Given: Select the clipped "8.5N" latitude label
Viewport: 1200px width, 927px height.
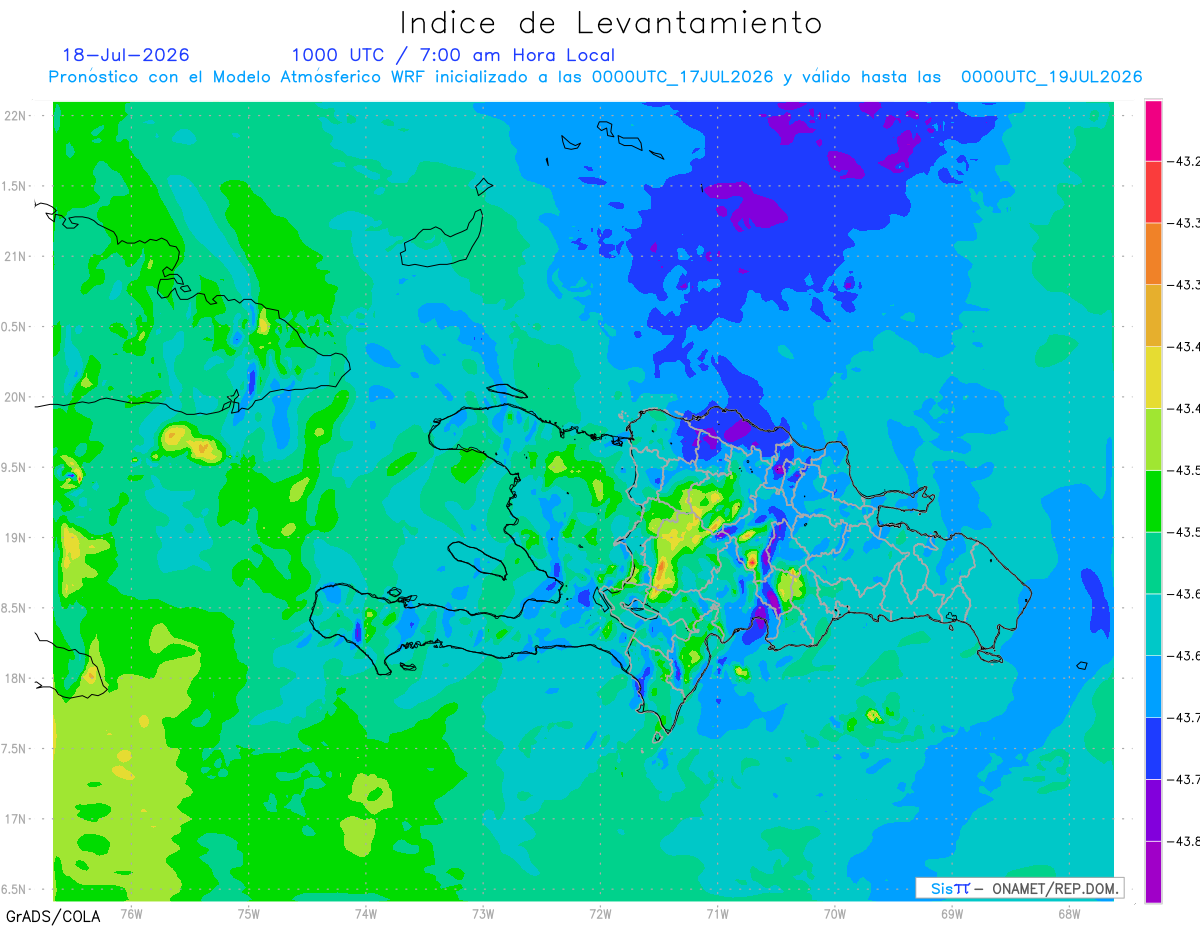Looking at the screenshot, I should (15, 608).
